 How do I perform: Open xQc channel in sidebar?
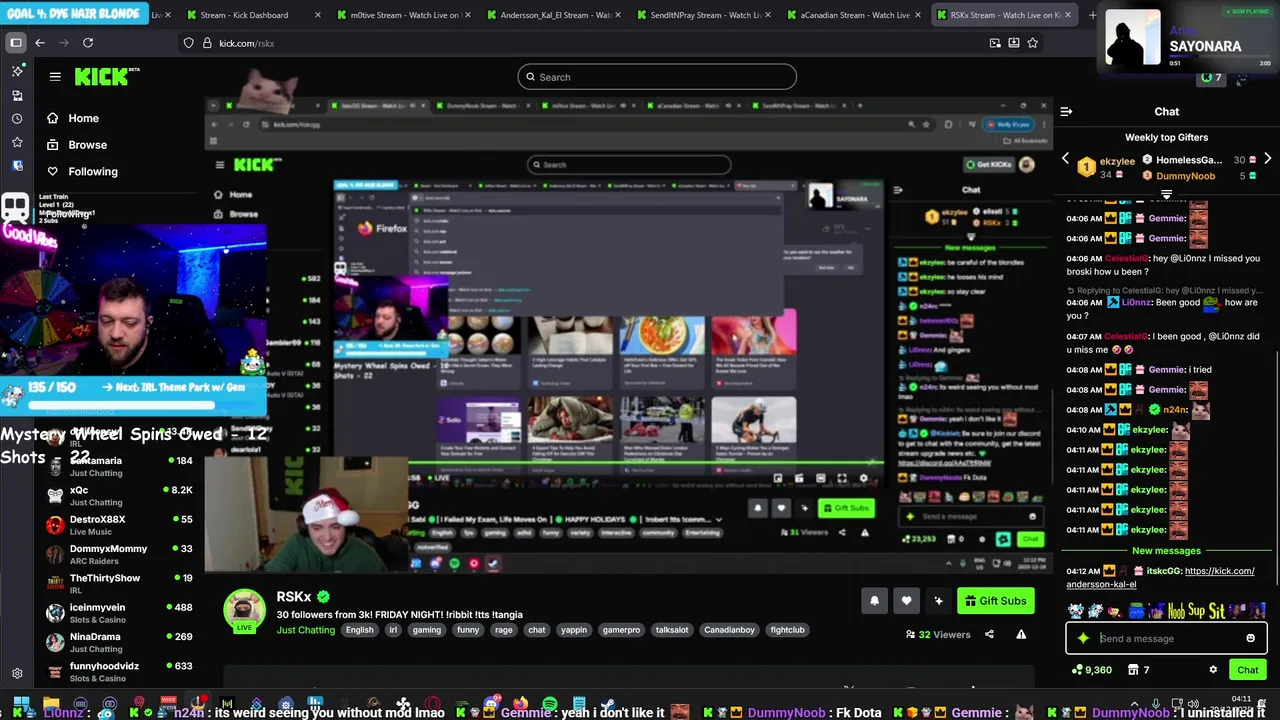120,496
